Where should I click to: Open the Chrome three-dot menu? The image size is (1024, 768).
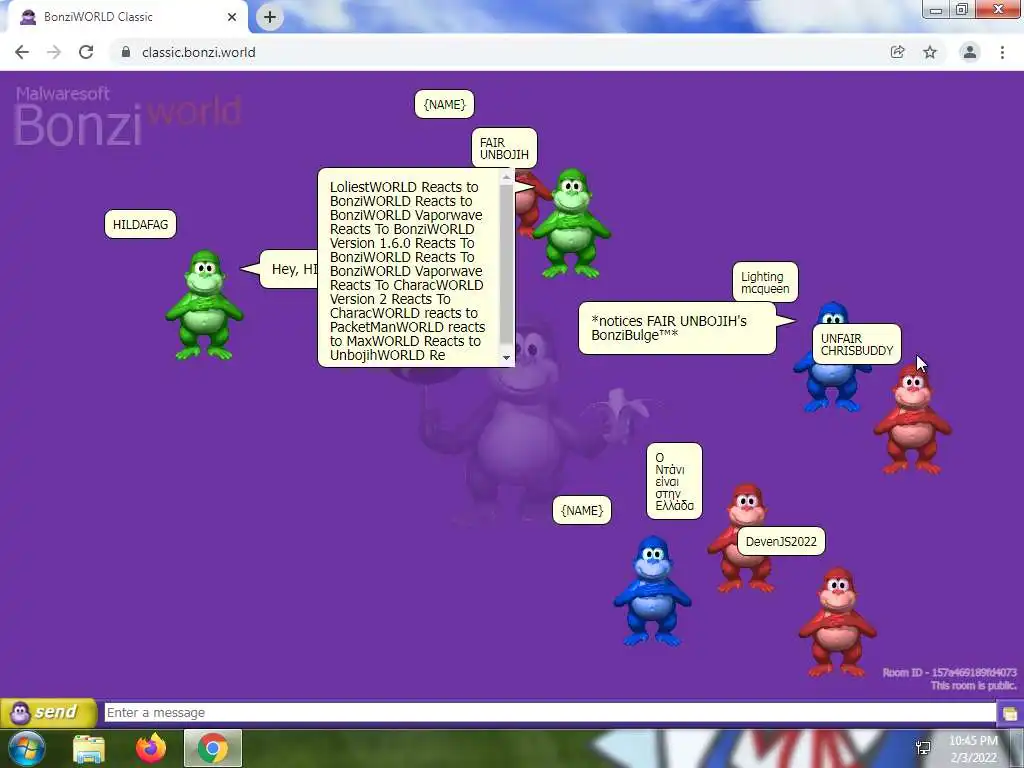click(x=1002, y=52)
